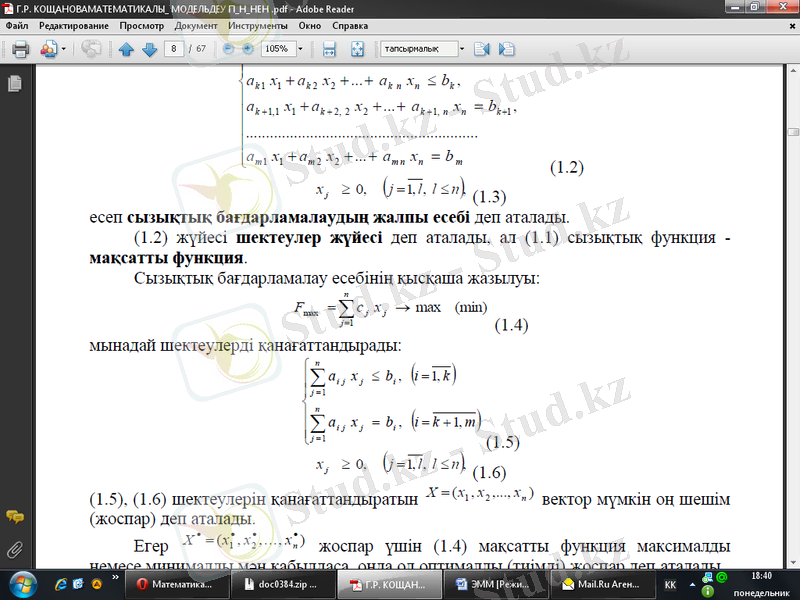Zoom in with the plus button
This screenshot has height=600, width=800.
click(x=248, y=49)
